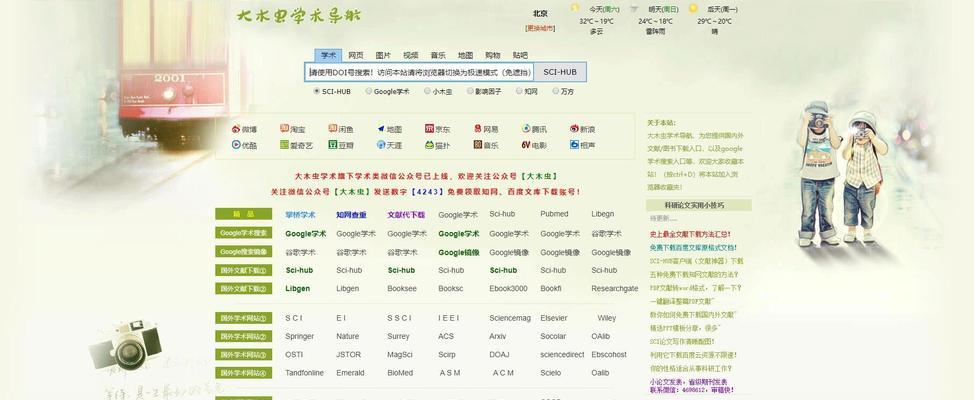Switch to the 图片 search tab
Screen dimensions: 974x400
(x=383, y=55)
